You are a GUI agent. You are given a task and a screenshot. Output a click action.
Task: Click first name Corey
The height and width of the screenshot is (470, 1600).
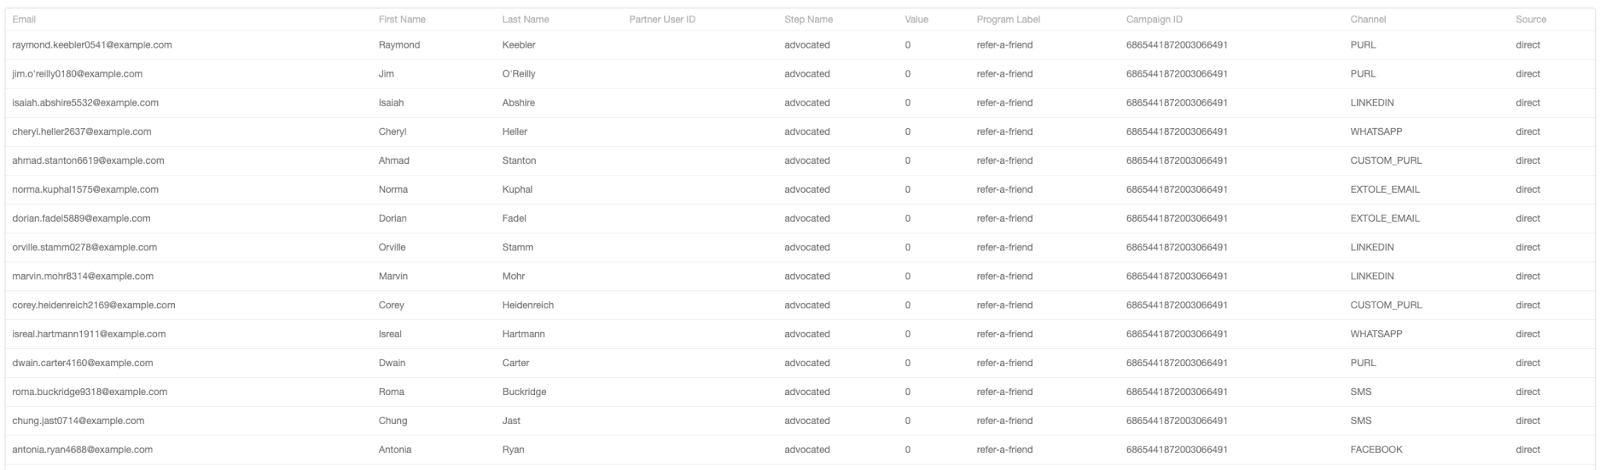(391, 306)
